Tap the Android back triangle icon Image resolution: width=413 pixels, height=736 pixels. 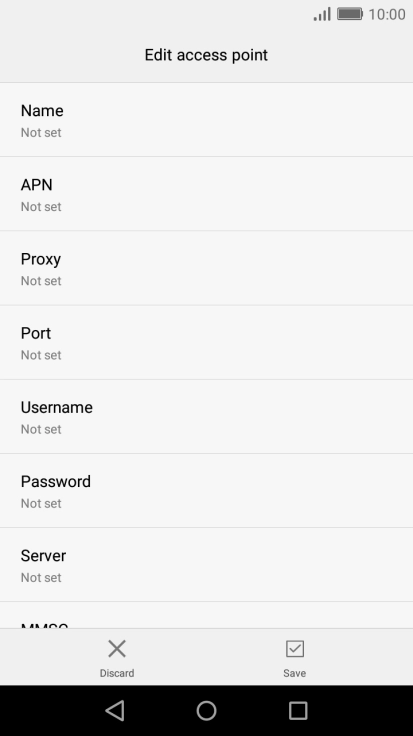tap(115, 710)
